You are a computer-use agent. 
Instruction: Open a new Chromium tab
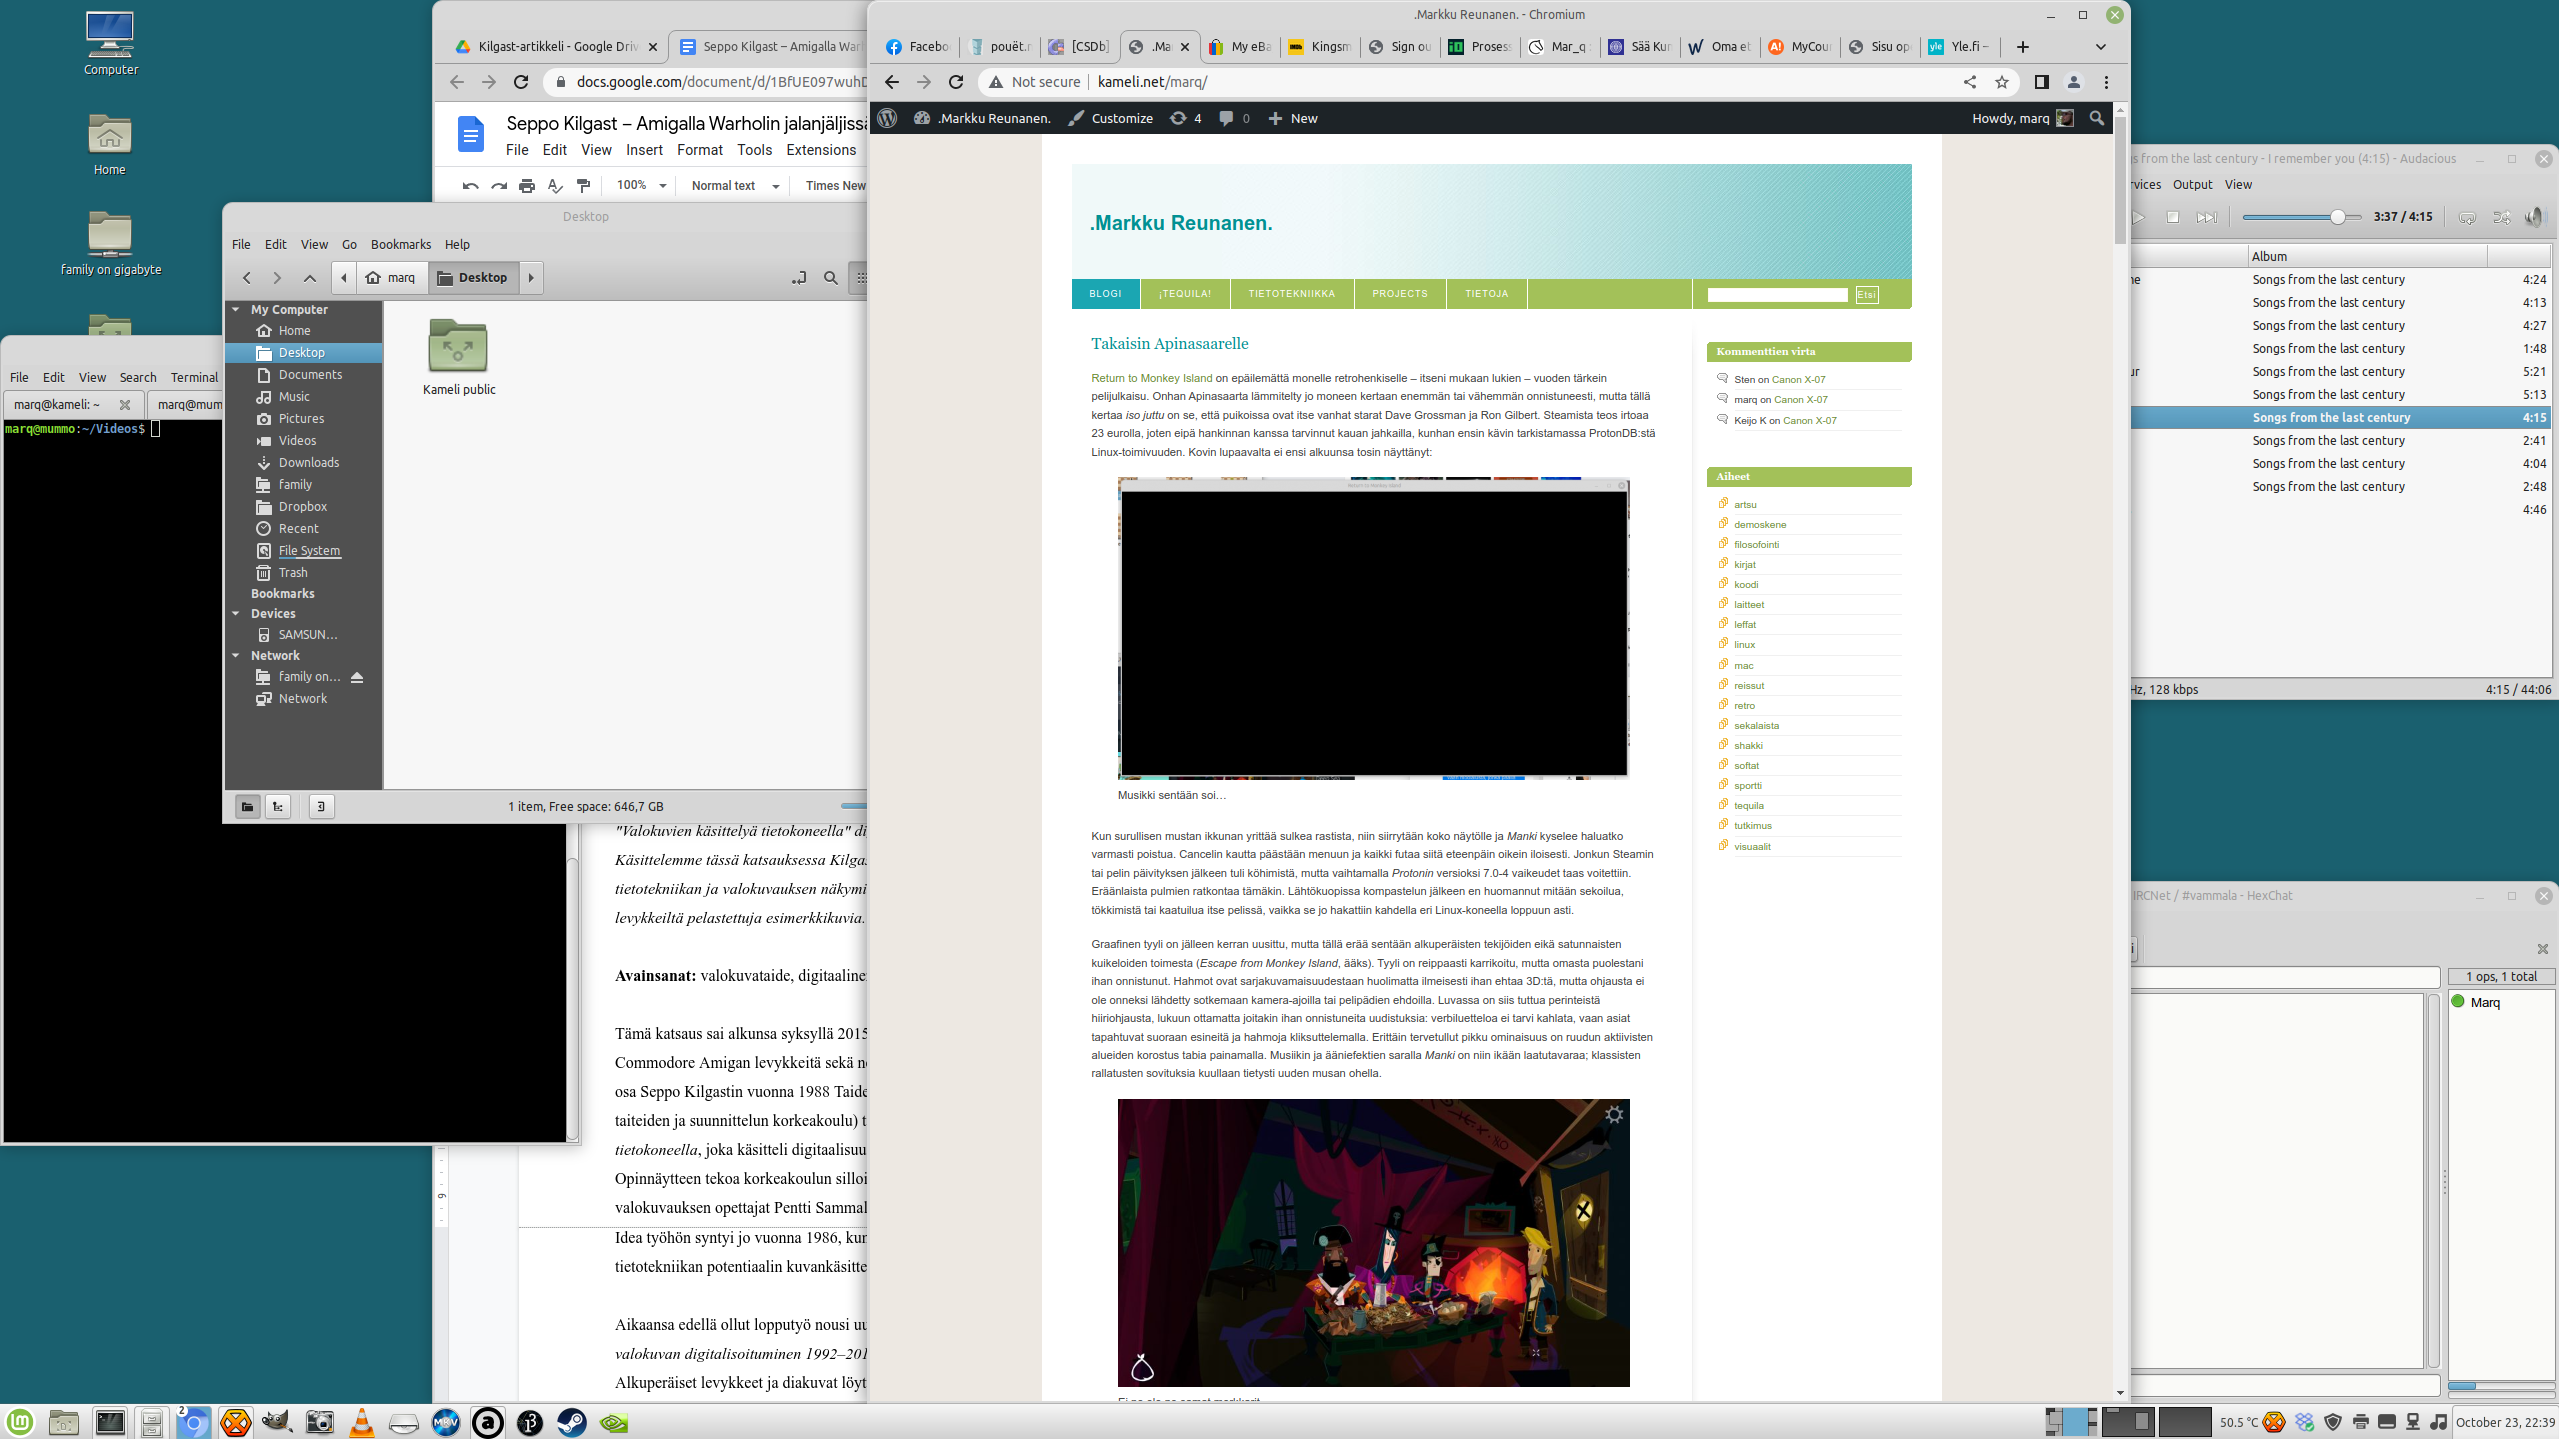pos(2022,46)
